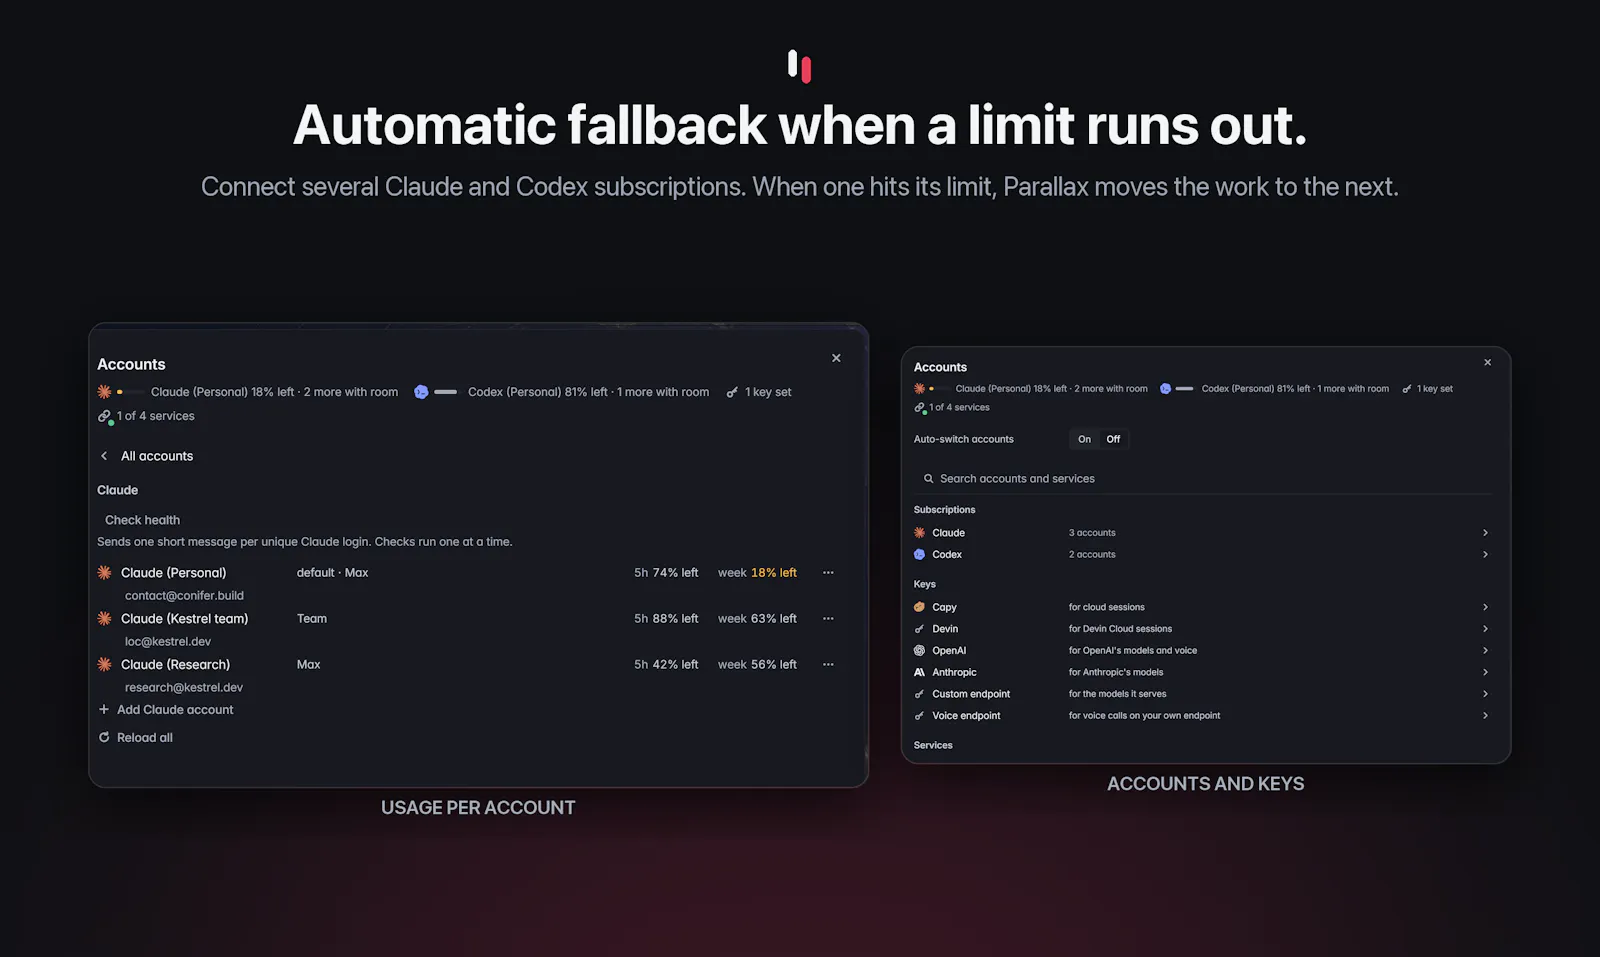Click the plus icon for Add Claude account
The width and height of the screenshot is (1600, 957).
coord(104,710)
